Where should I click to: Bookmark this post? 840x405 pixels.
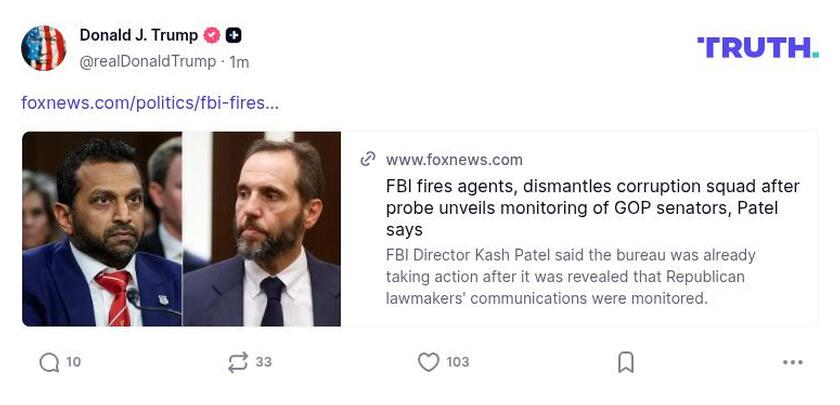click(x=626, y=362)
